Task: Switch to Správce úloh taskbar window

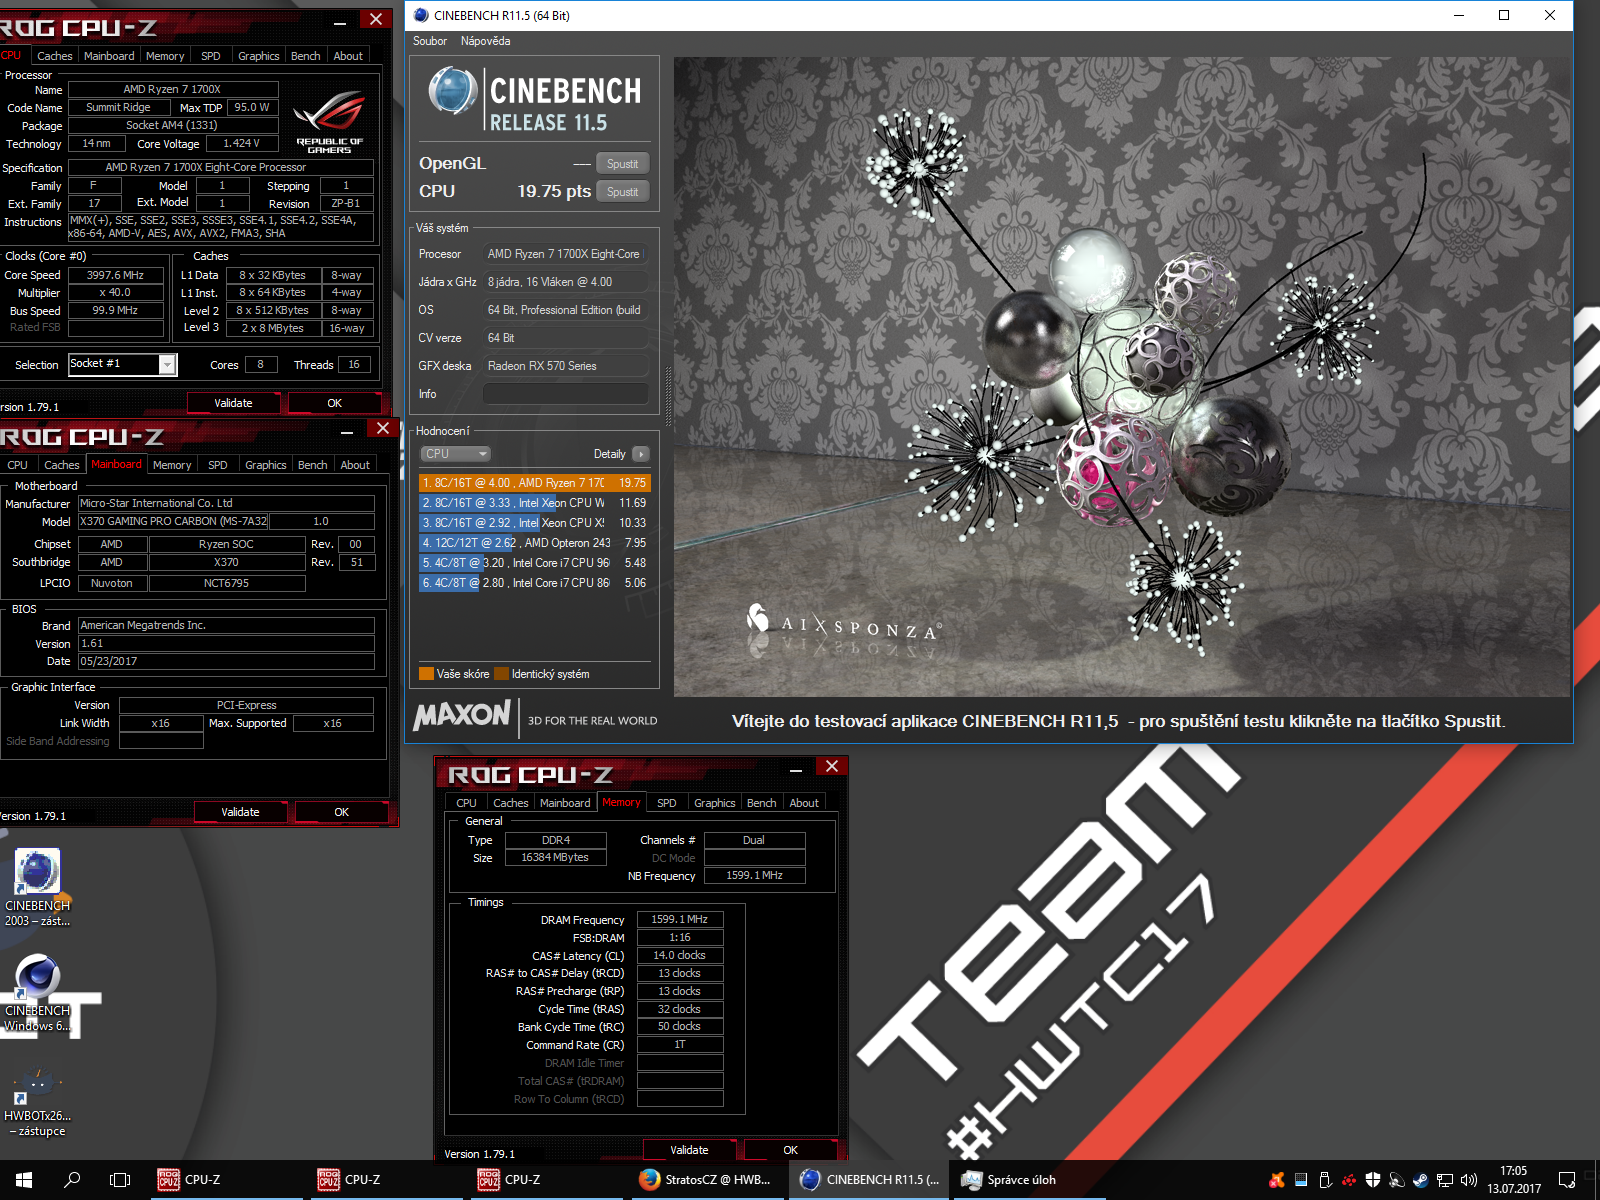Action: [1030, 1180]
